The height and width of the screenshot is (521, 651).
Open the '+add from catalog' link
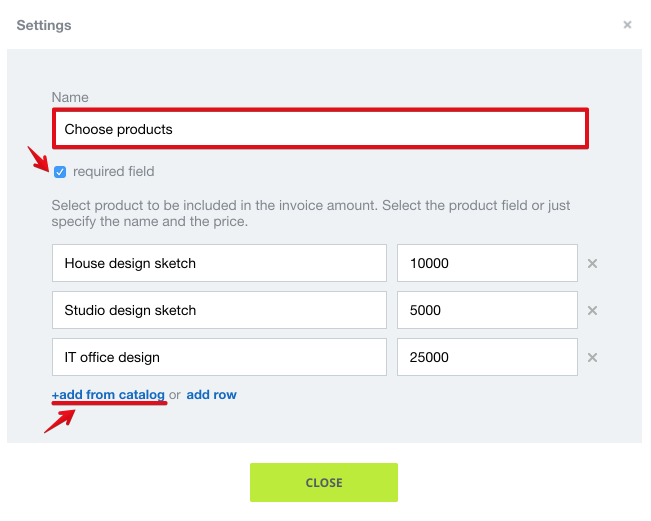coord(108,394)
